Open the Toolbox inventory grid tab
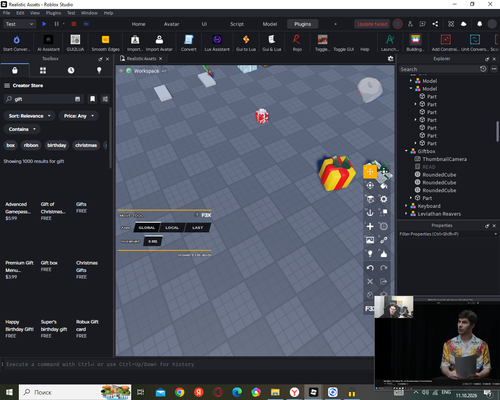The image size is (500, 400). (x=43, y=70)
